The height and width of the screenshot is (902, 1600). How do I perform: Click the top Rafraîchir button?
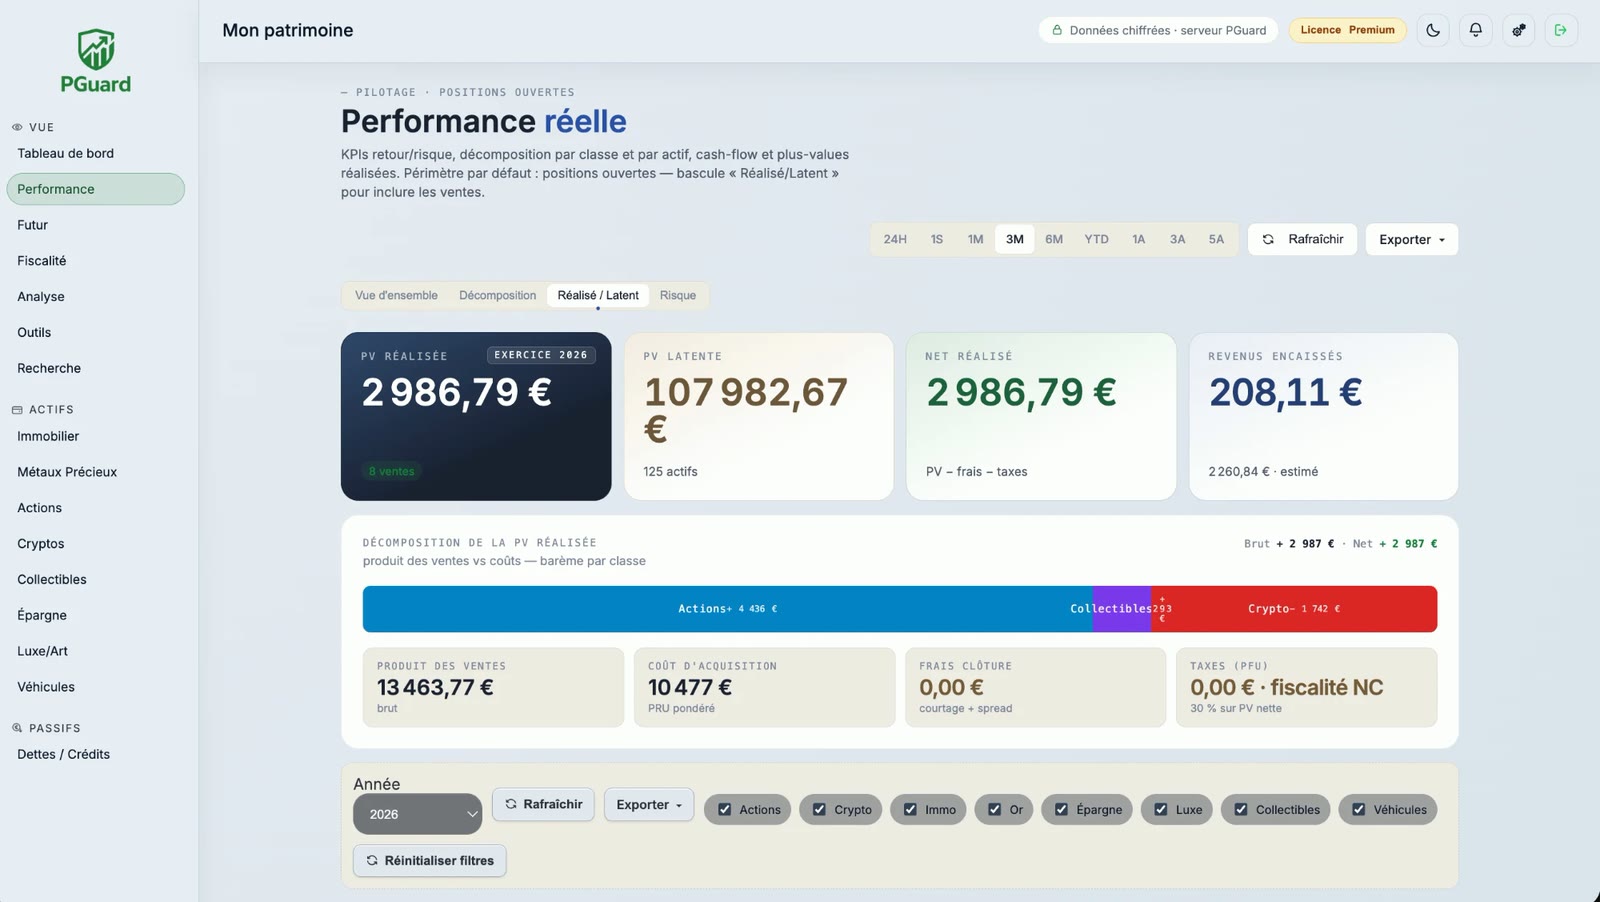click(x=1302, y=239)
